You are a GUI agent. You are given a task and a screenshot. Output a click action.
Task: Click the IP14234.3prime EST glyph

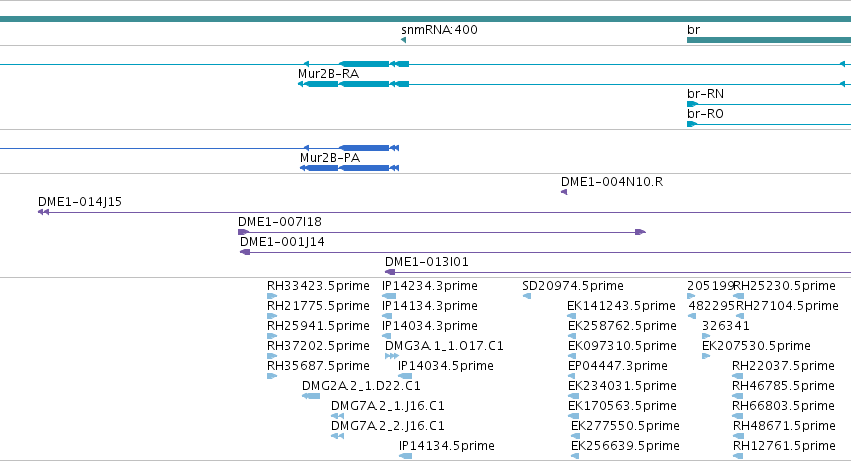coord(389,296)
